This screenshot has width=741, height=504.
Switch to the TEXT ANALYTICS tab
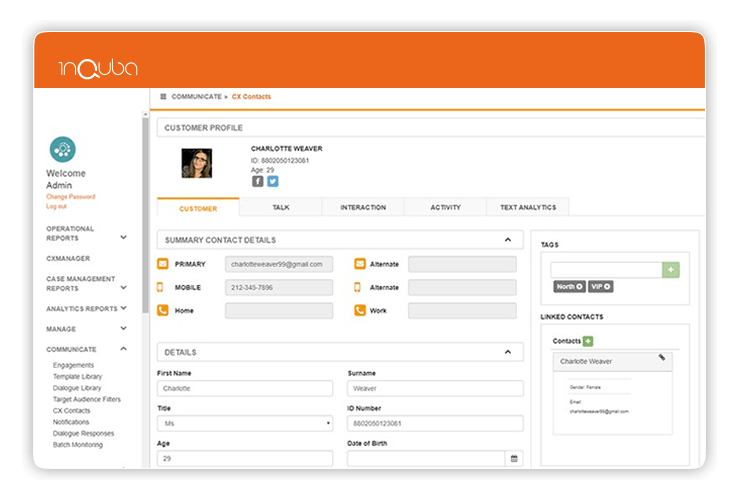(x=528, y=207)
